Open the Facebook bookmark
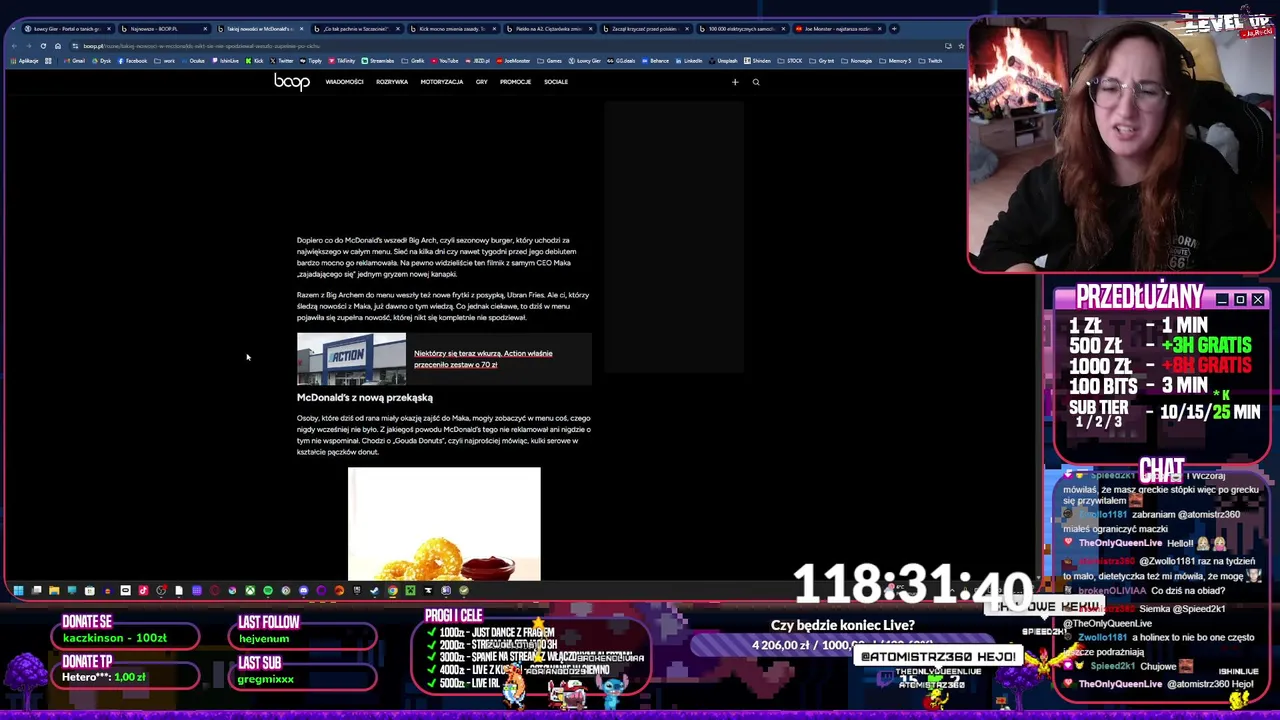This screenshot has width=1280, height=720. [x=133, y=61]
